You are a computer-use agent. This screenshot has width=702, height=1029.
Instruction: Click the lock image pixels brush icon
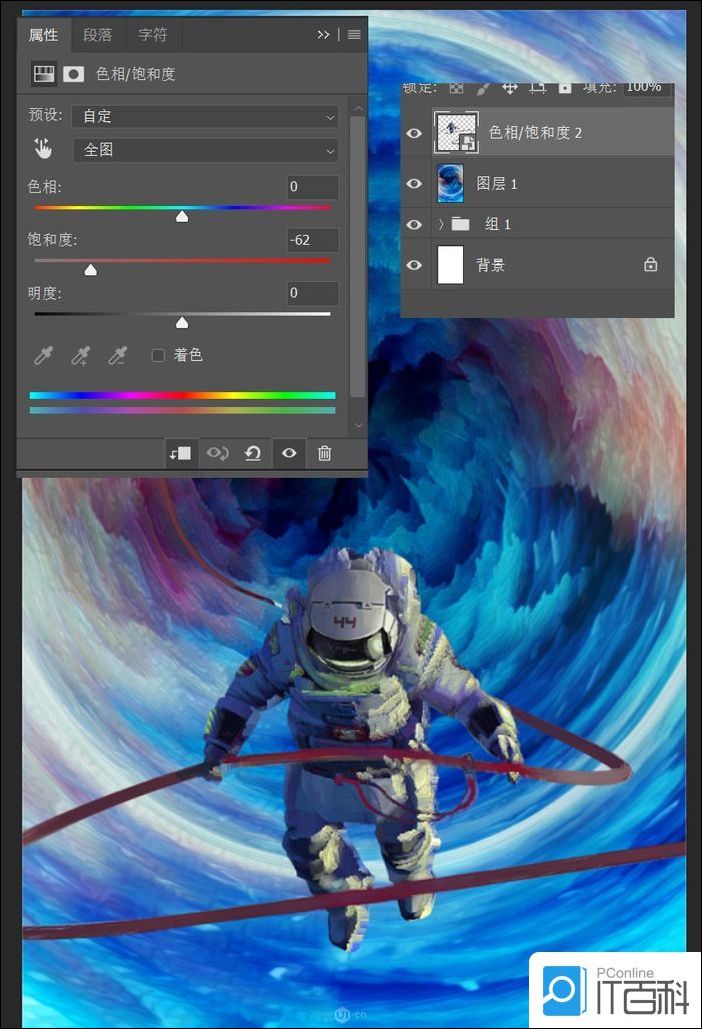tap(483, 89)
